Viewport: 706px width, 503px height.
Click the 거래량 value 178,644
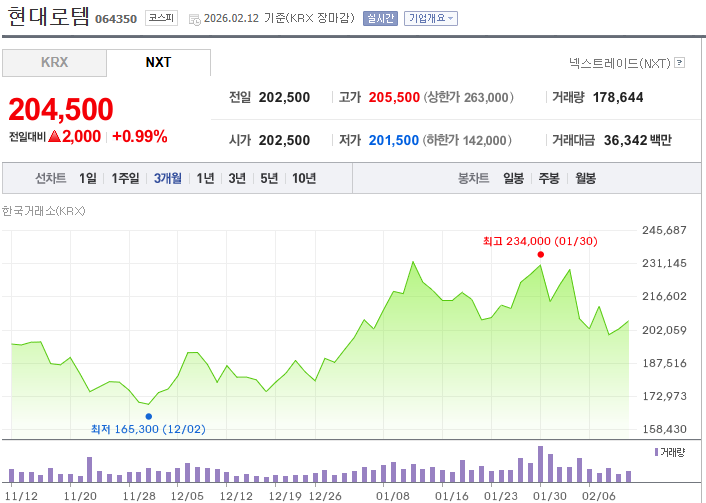[618, 97]
